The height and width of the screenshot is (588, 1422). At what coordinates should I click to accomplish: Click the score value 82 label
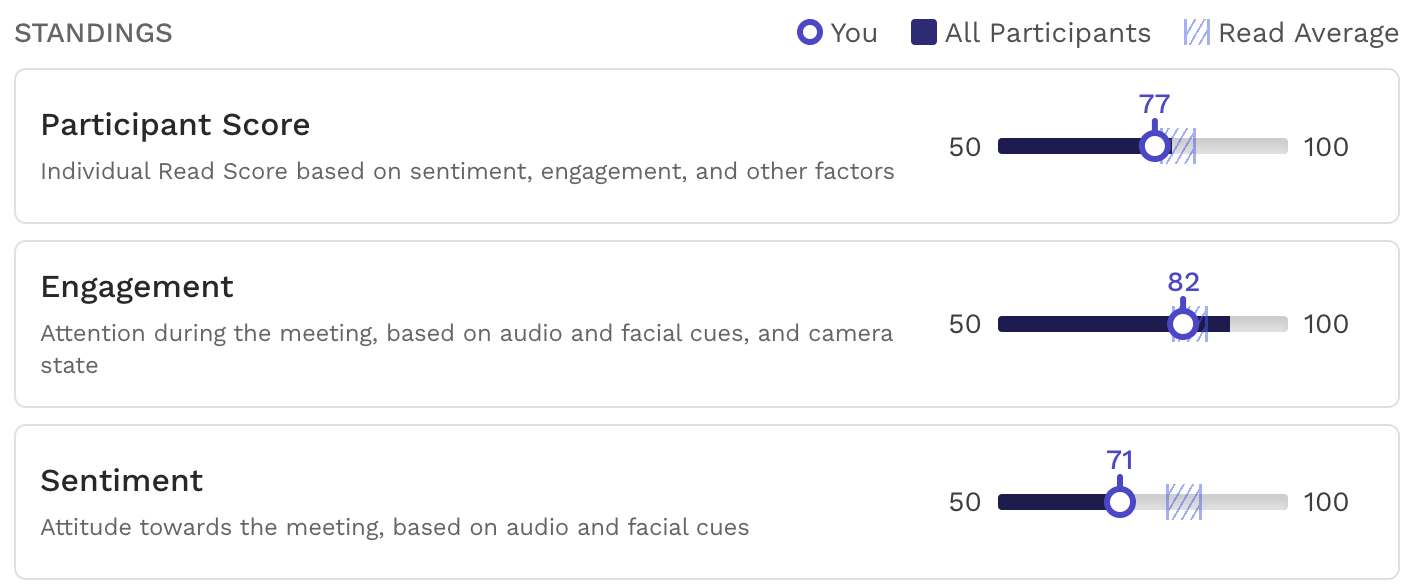click(1183, 282)
